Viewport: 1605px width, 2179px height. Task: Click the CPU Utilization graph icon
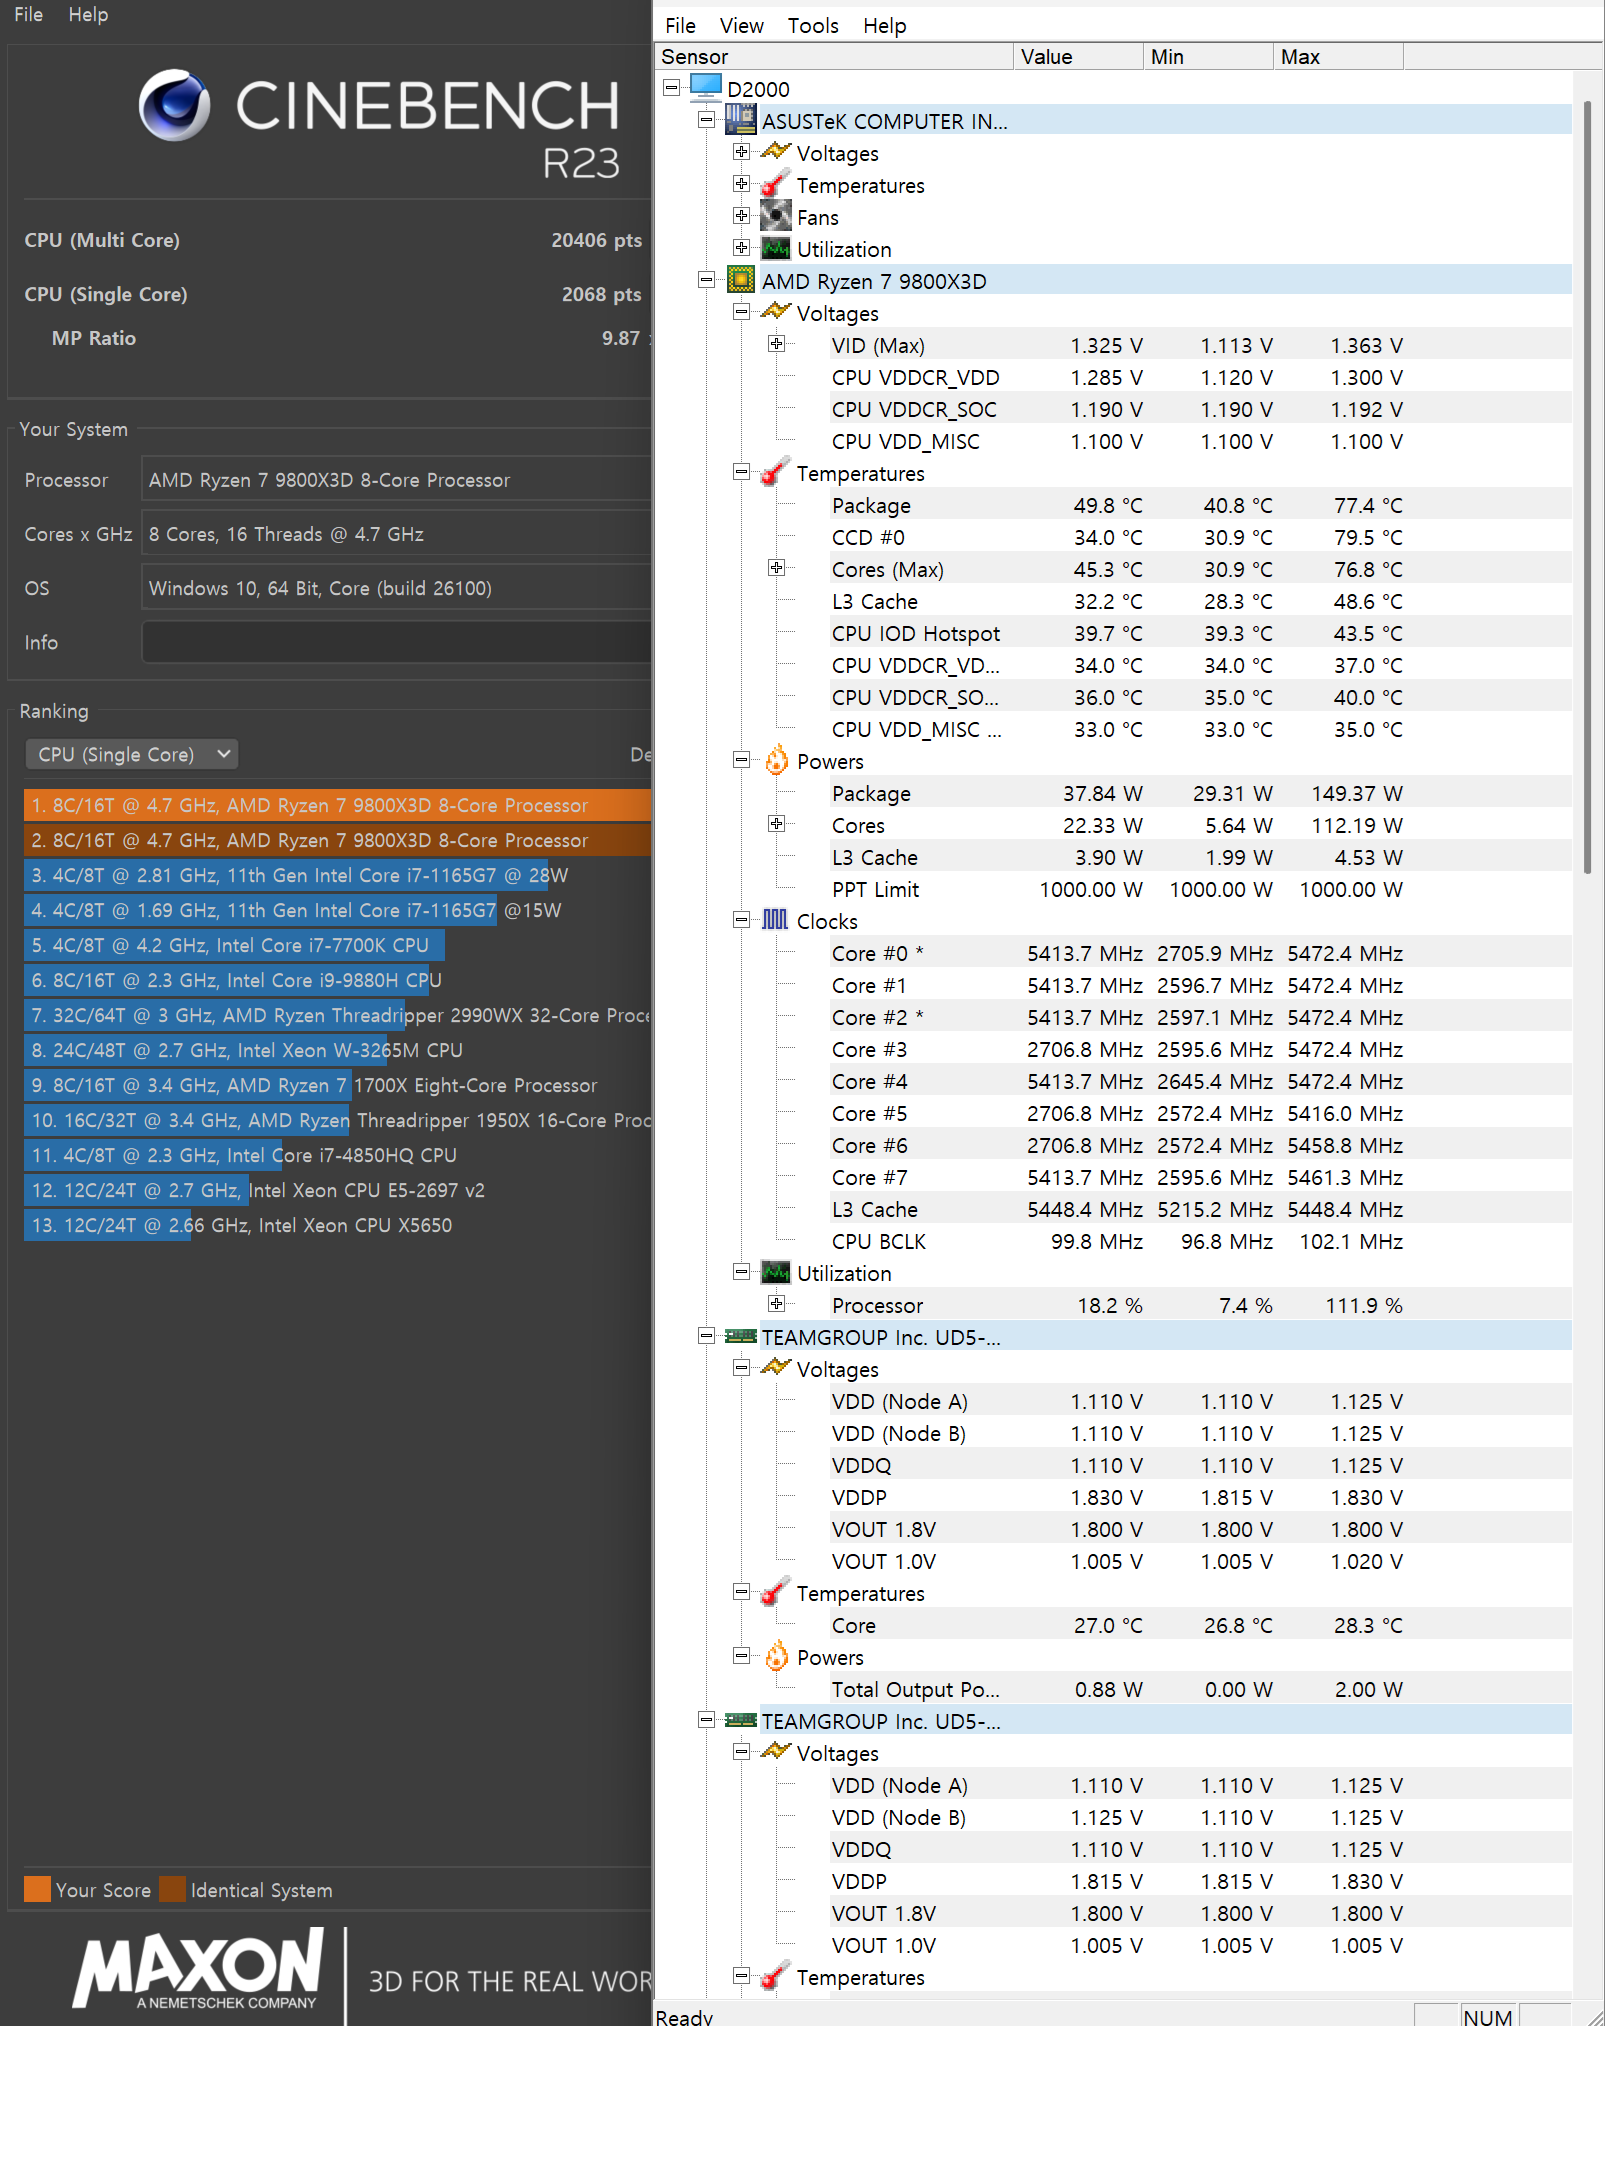776,1272
